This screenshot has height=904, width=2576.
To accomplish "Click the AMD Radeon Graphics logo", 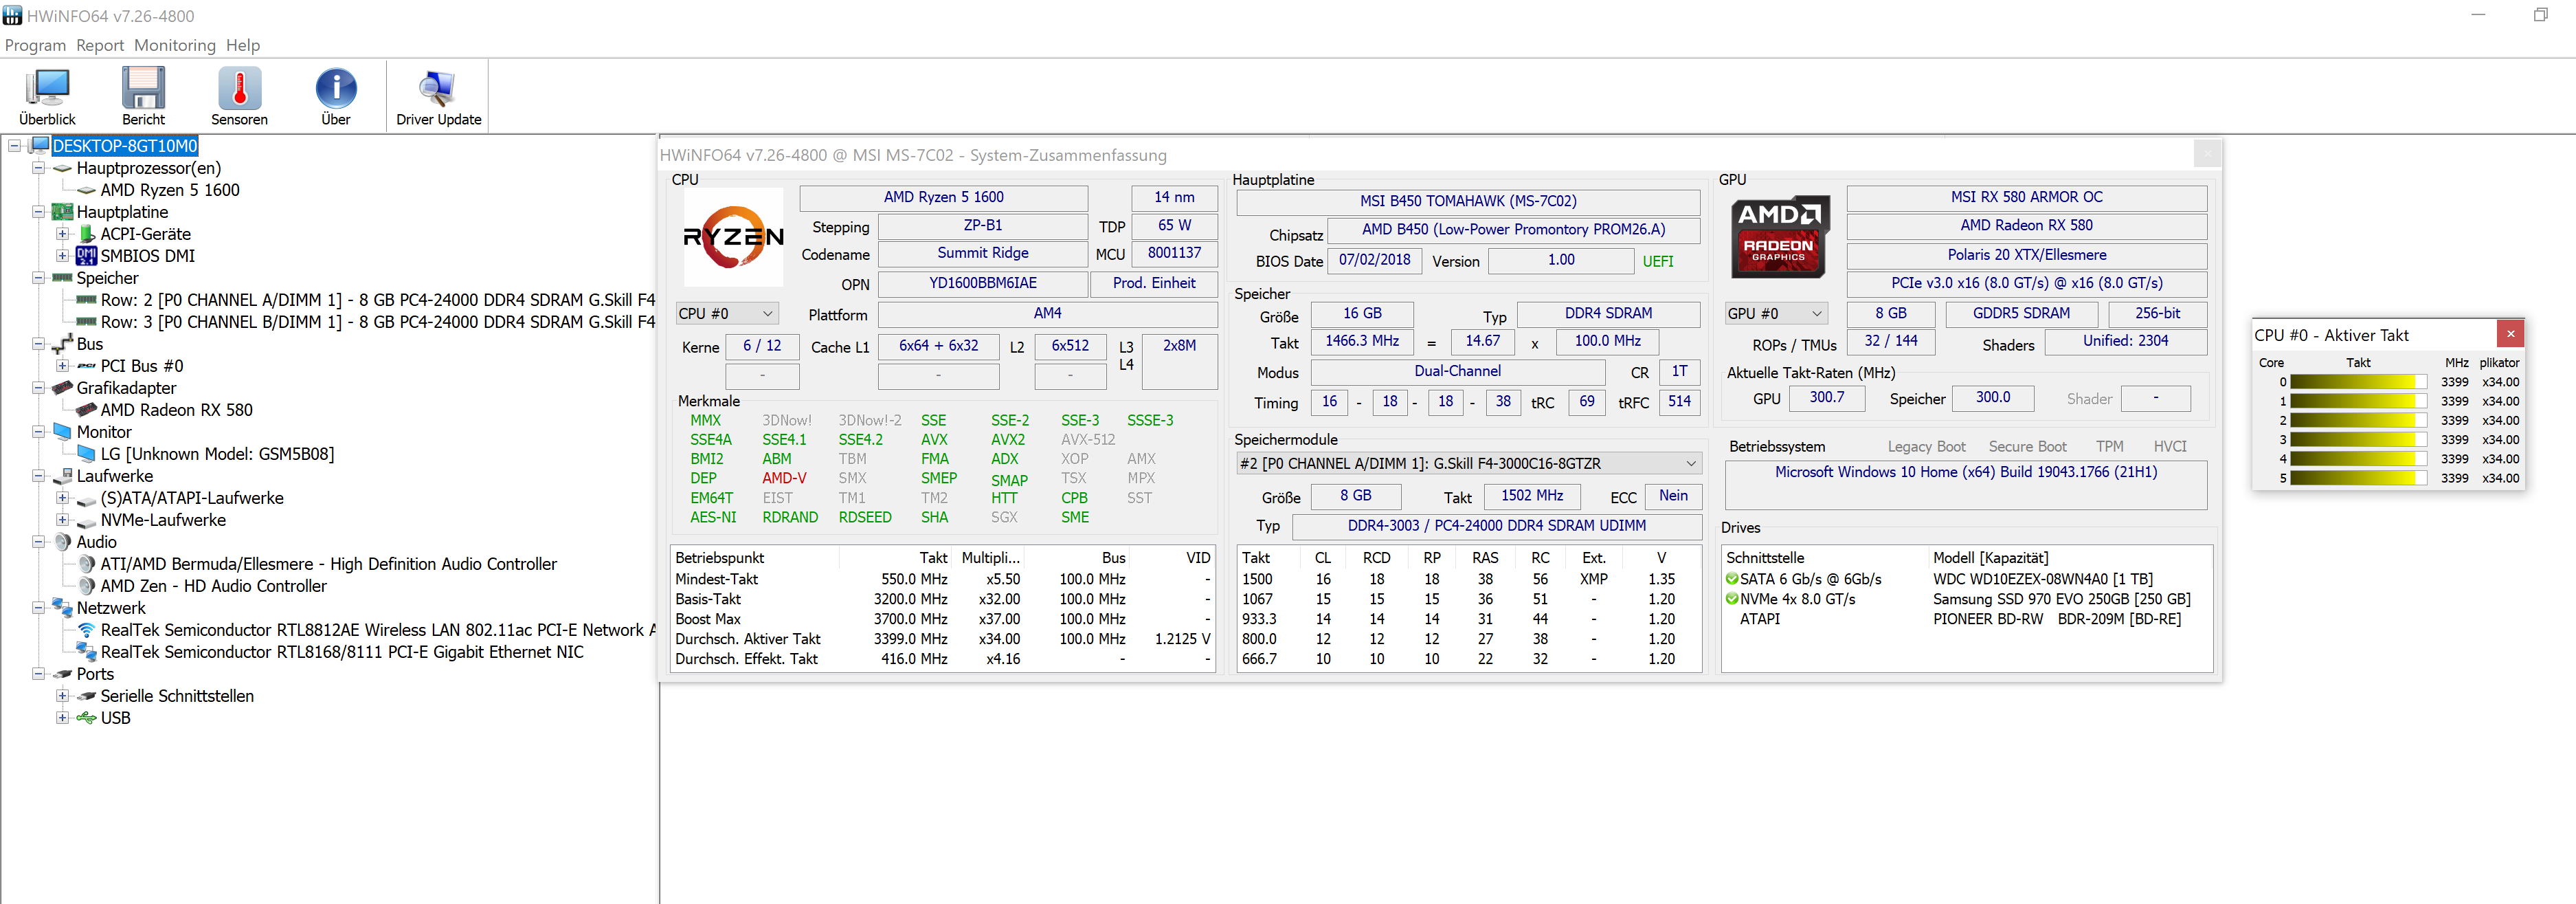I will tap(1779, 237).
